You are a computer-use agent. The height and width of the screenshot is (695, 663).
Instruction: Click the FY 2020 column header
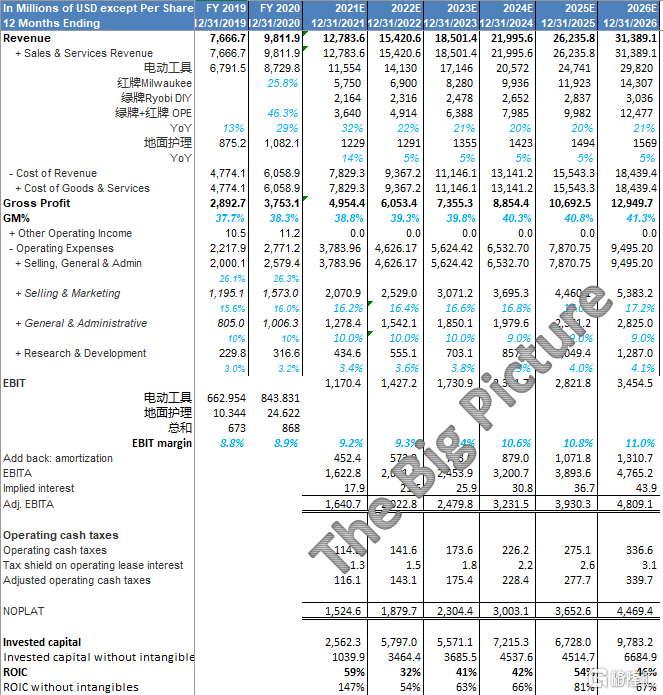click(x=280, y=8)
